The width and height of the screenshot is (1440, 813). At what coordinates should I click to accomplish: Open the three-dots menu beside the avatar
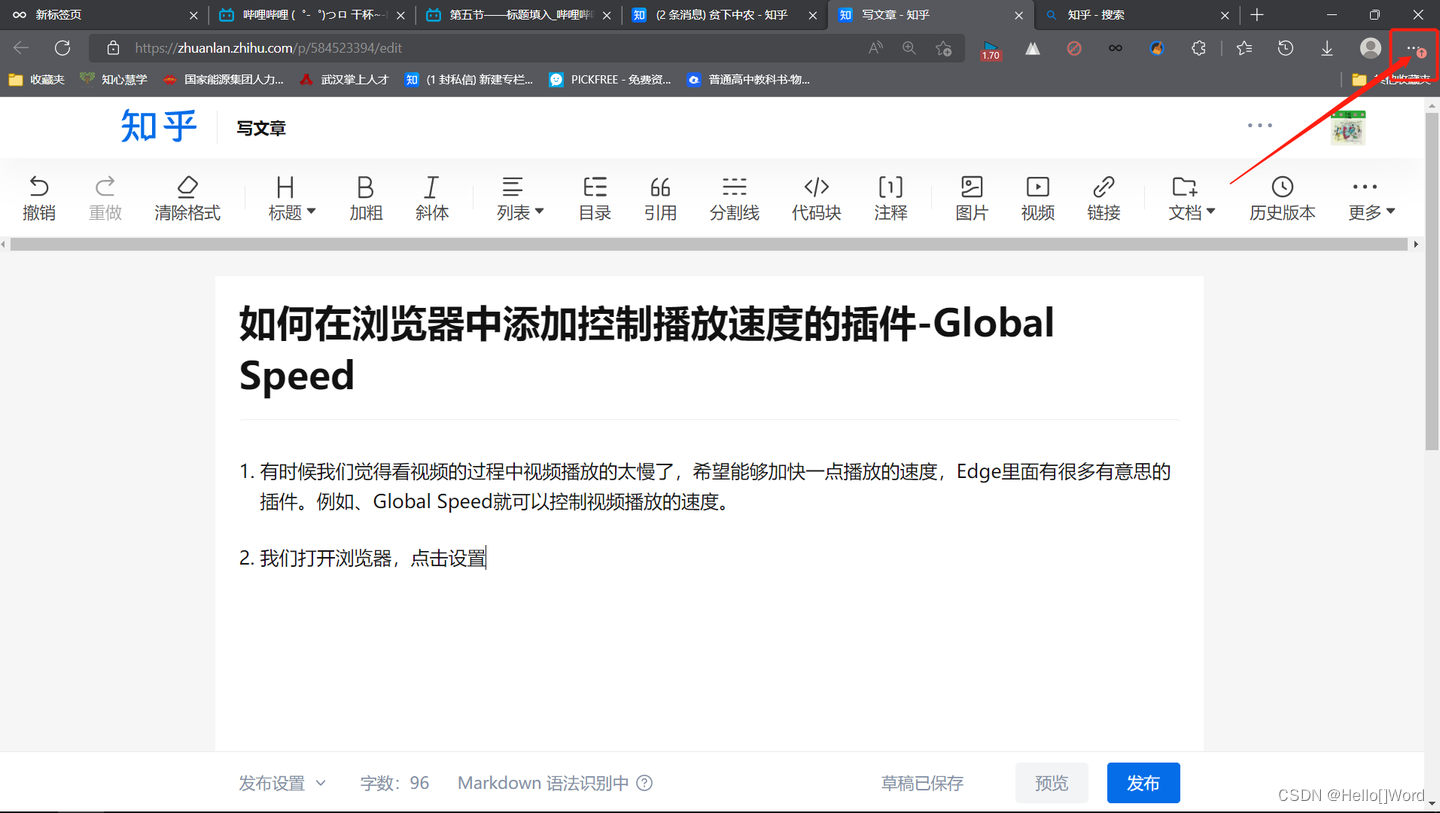tap(1260, 126)
